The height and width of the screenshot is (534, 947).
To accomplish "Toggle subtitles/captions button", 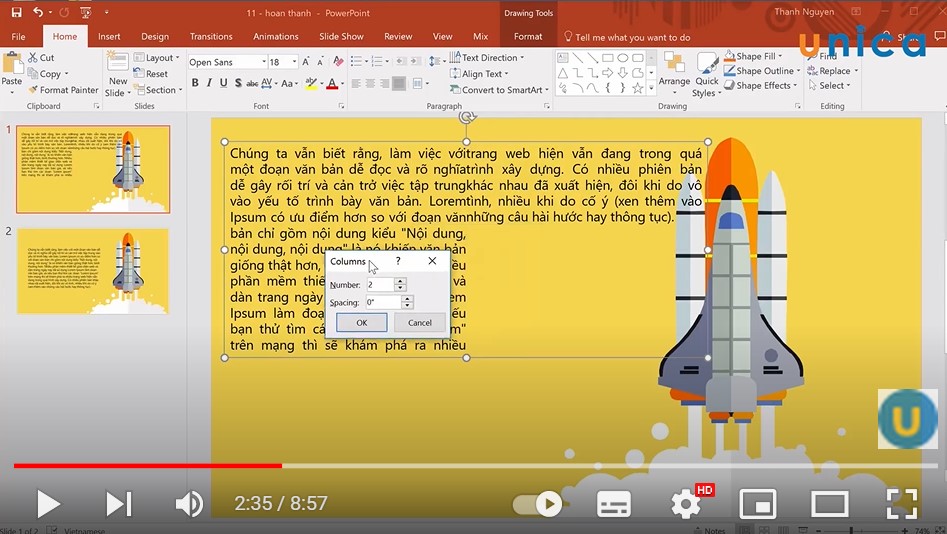I will [x=613, y=503].
